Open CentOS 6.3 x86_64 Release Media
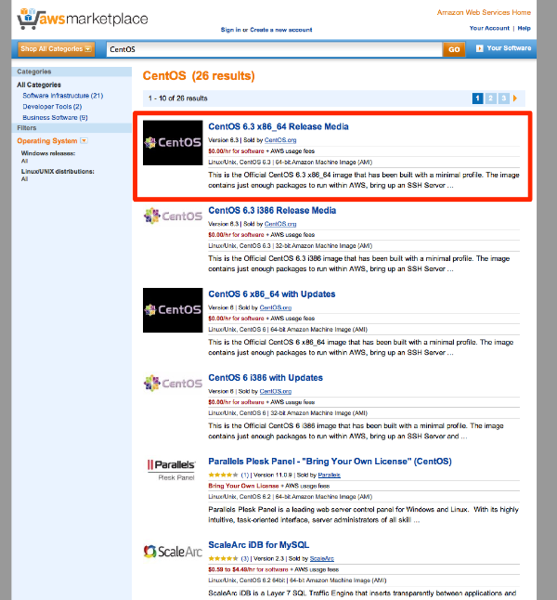Viewport: 557px width, 600px height. (278, 127)
